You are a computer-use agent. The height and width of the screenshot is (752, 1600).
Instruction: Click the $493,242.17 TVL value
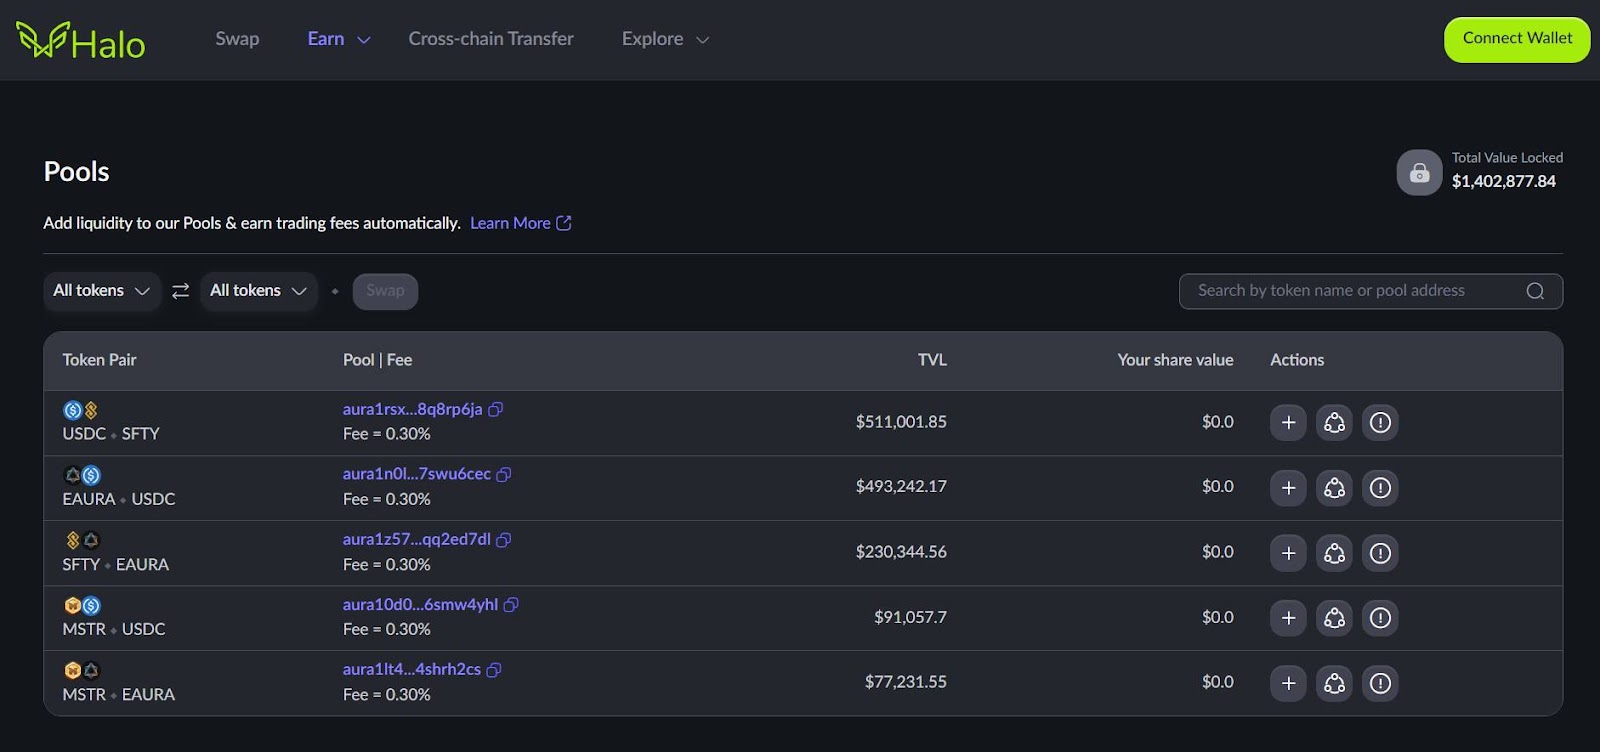tap(901, 487)
